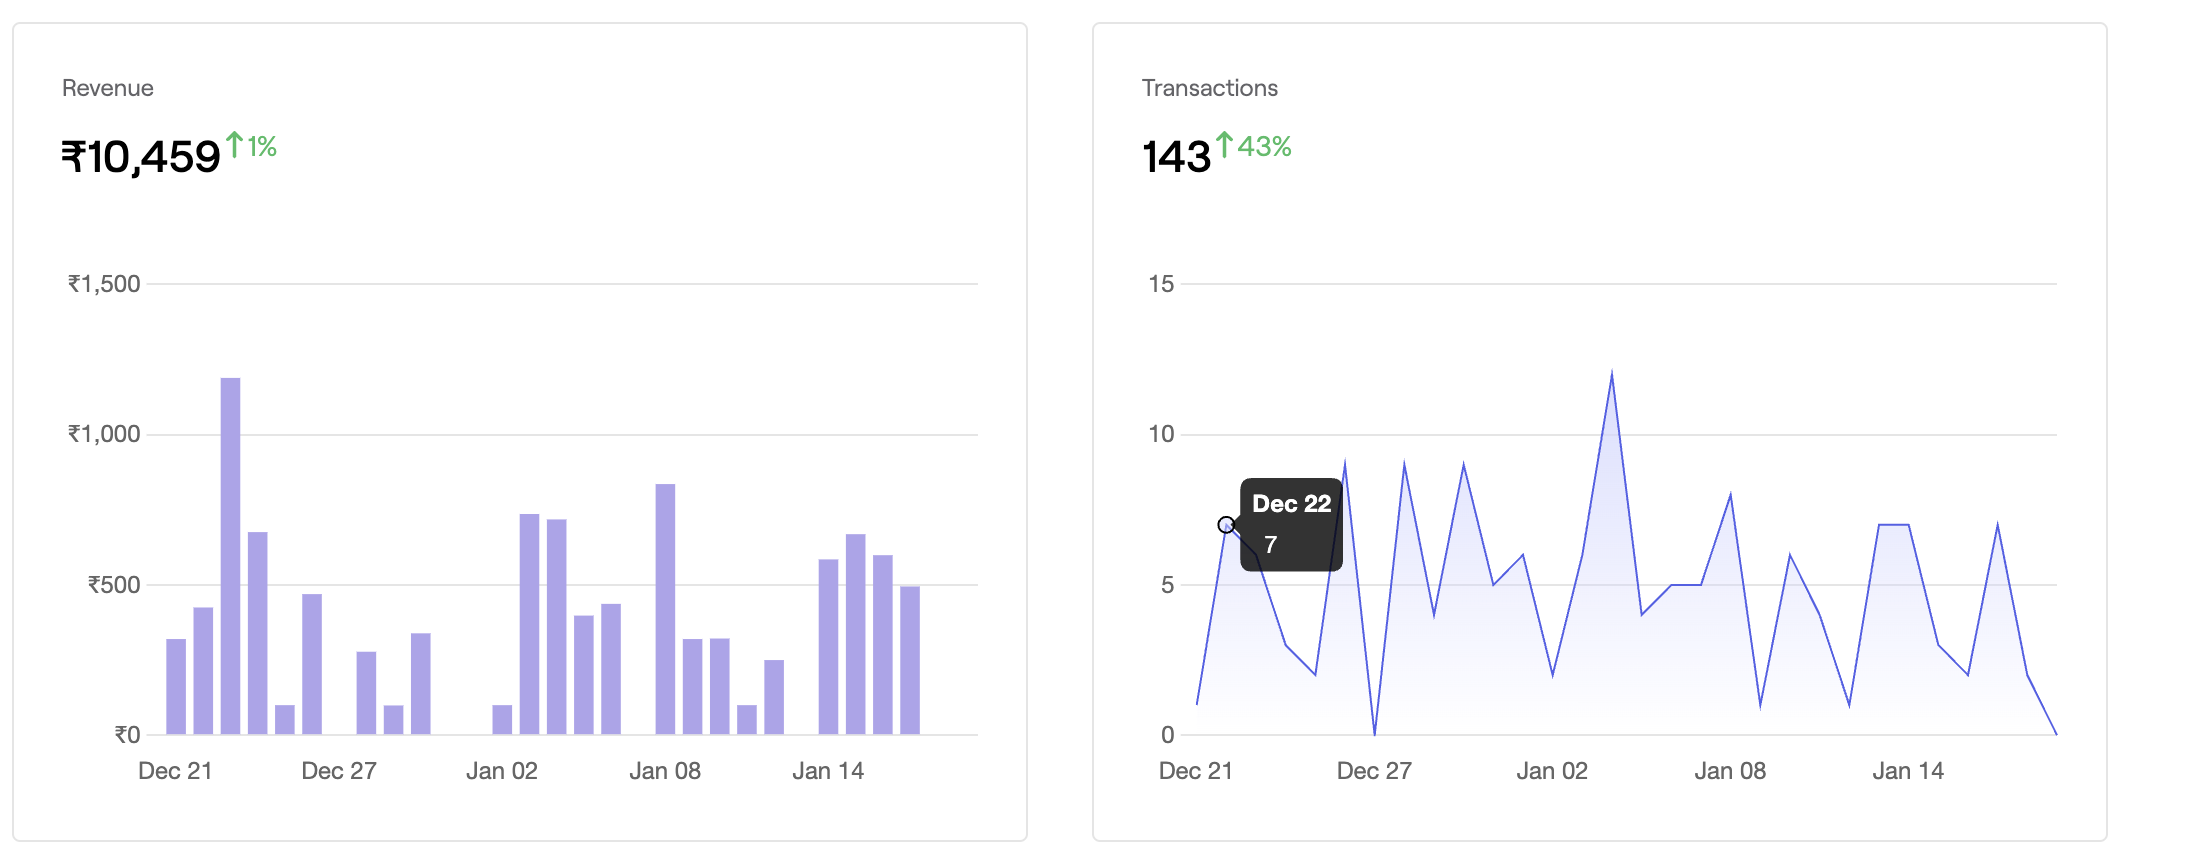Image resolution: width=2192 pixels, height=864 pixels.
Task: Click the 10 label on Transactions axis
Action: [1161, 434]
